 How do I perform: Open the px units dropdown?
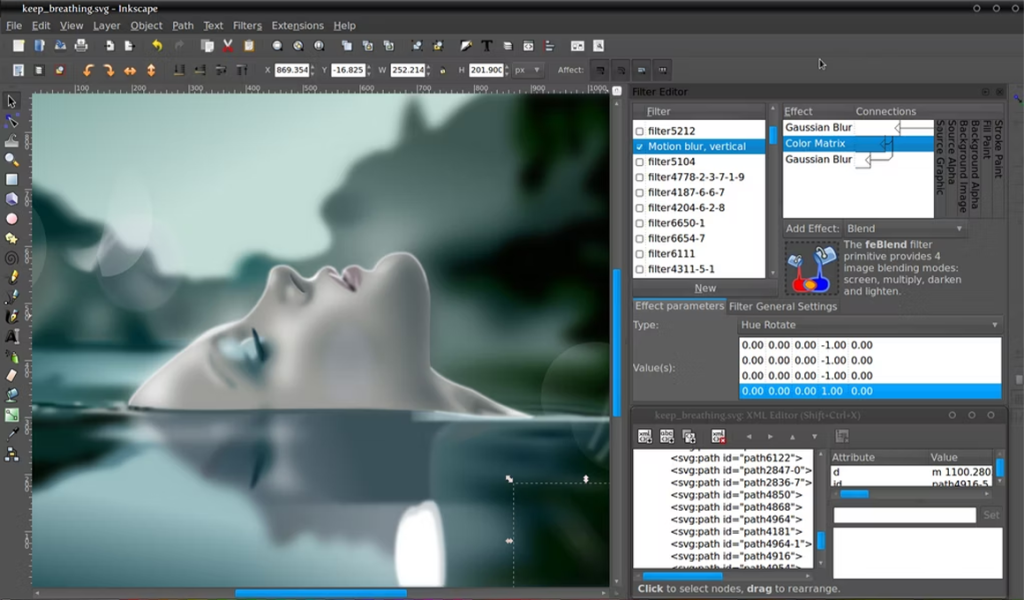[x=528, y=70]
